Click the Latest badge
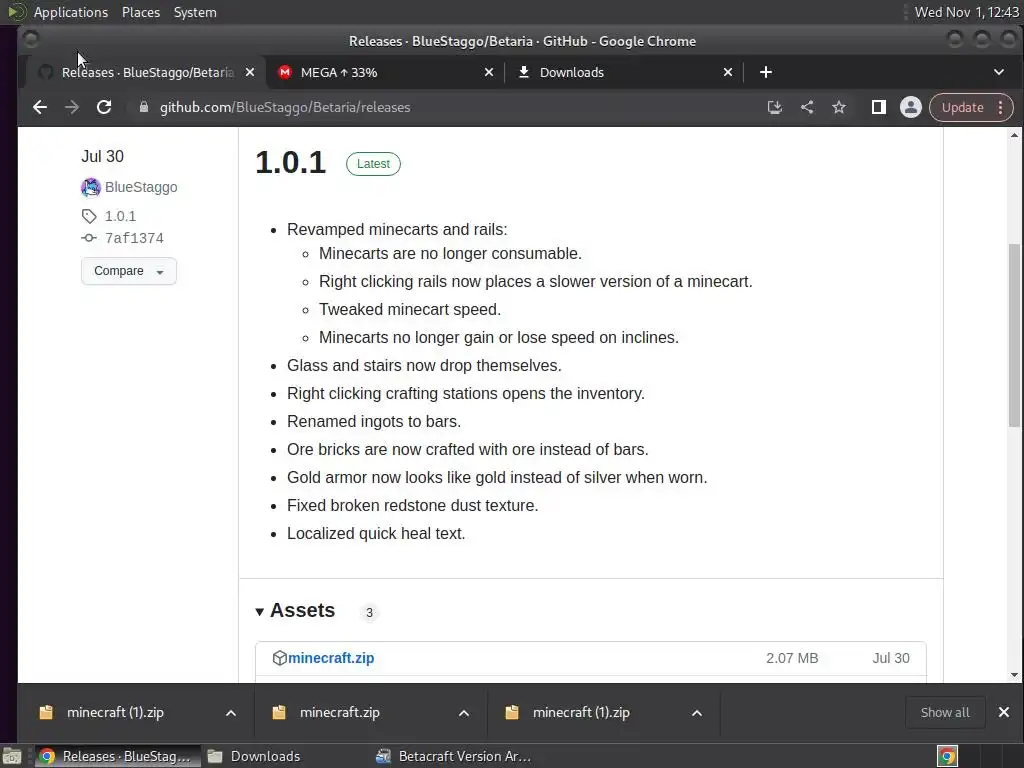Image resolution: width=1024 pixels, height=768 pixels. [373, 164]
